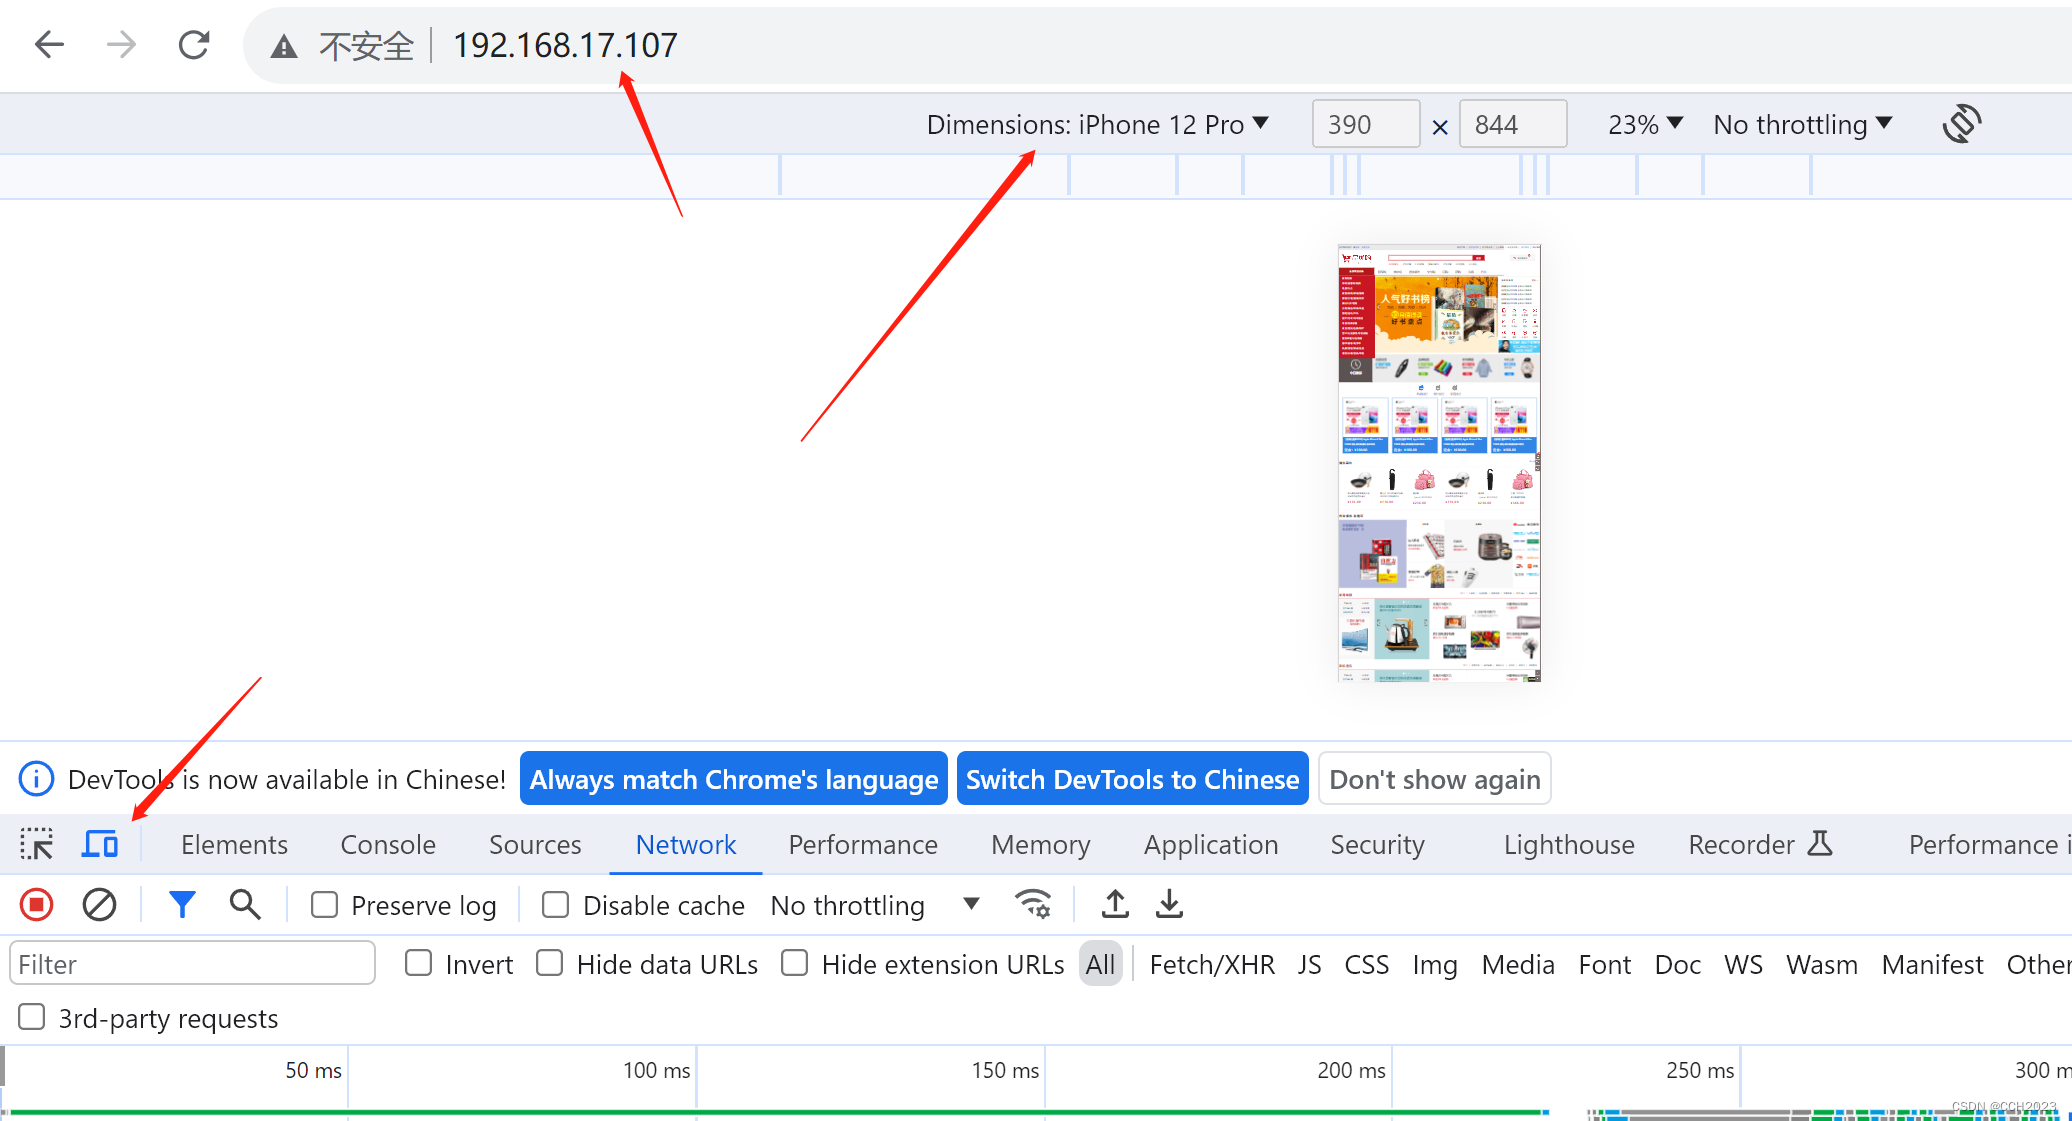Toggle the device toolbar icon
The image size is (2072, 1121).
pos(100,845)
